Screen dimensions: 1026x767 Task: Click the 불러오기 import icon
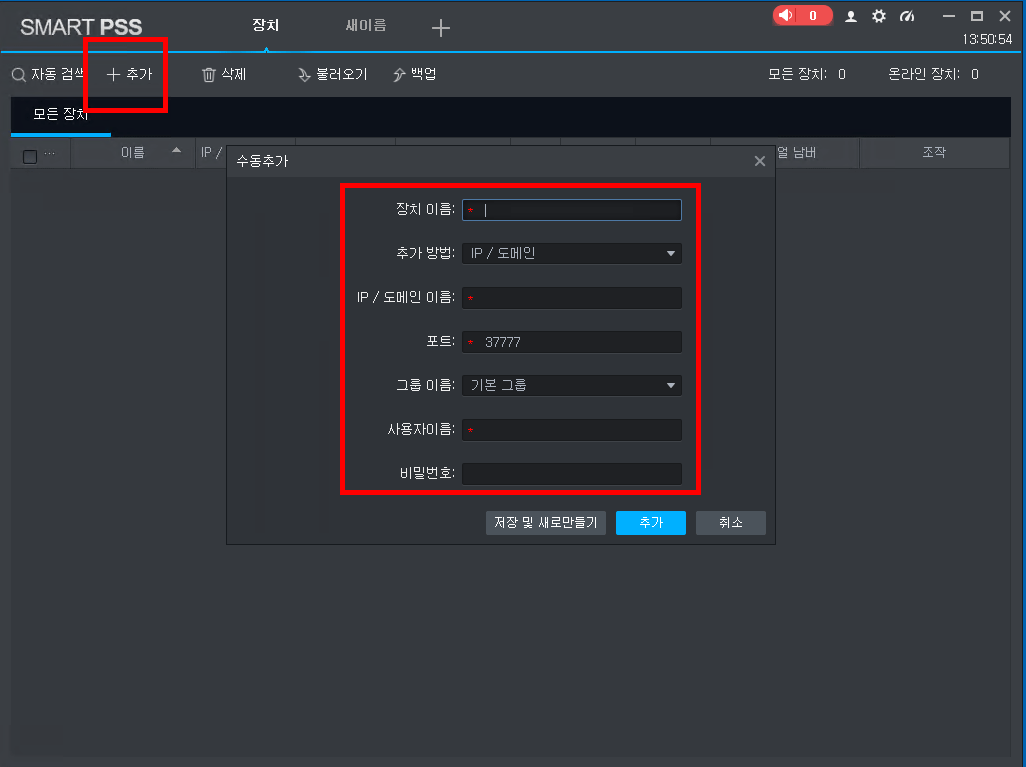305,75
